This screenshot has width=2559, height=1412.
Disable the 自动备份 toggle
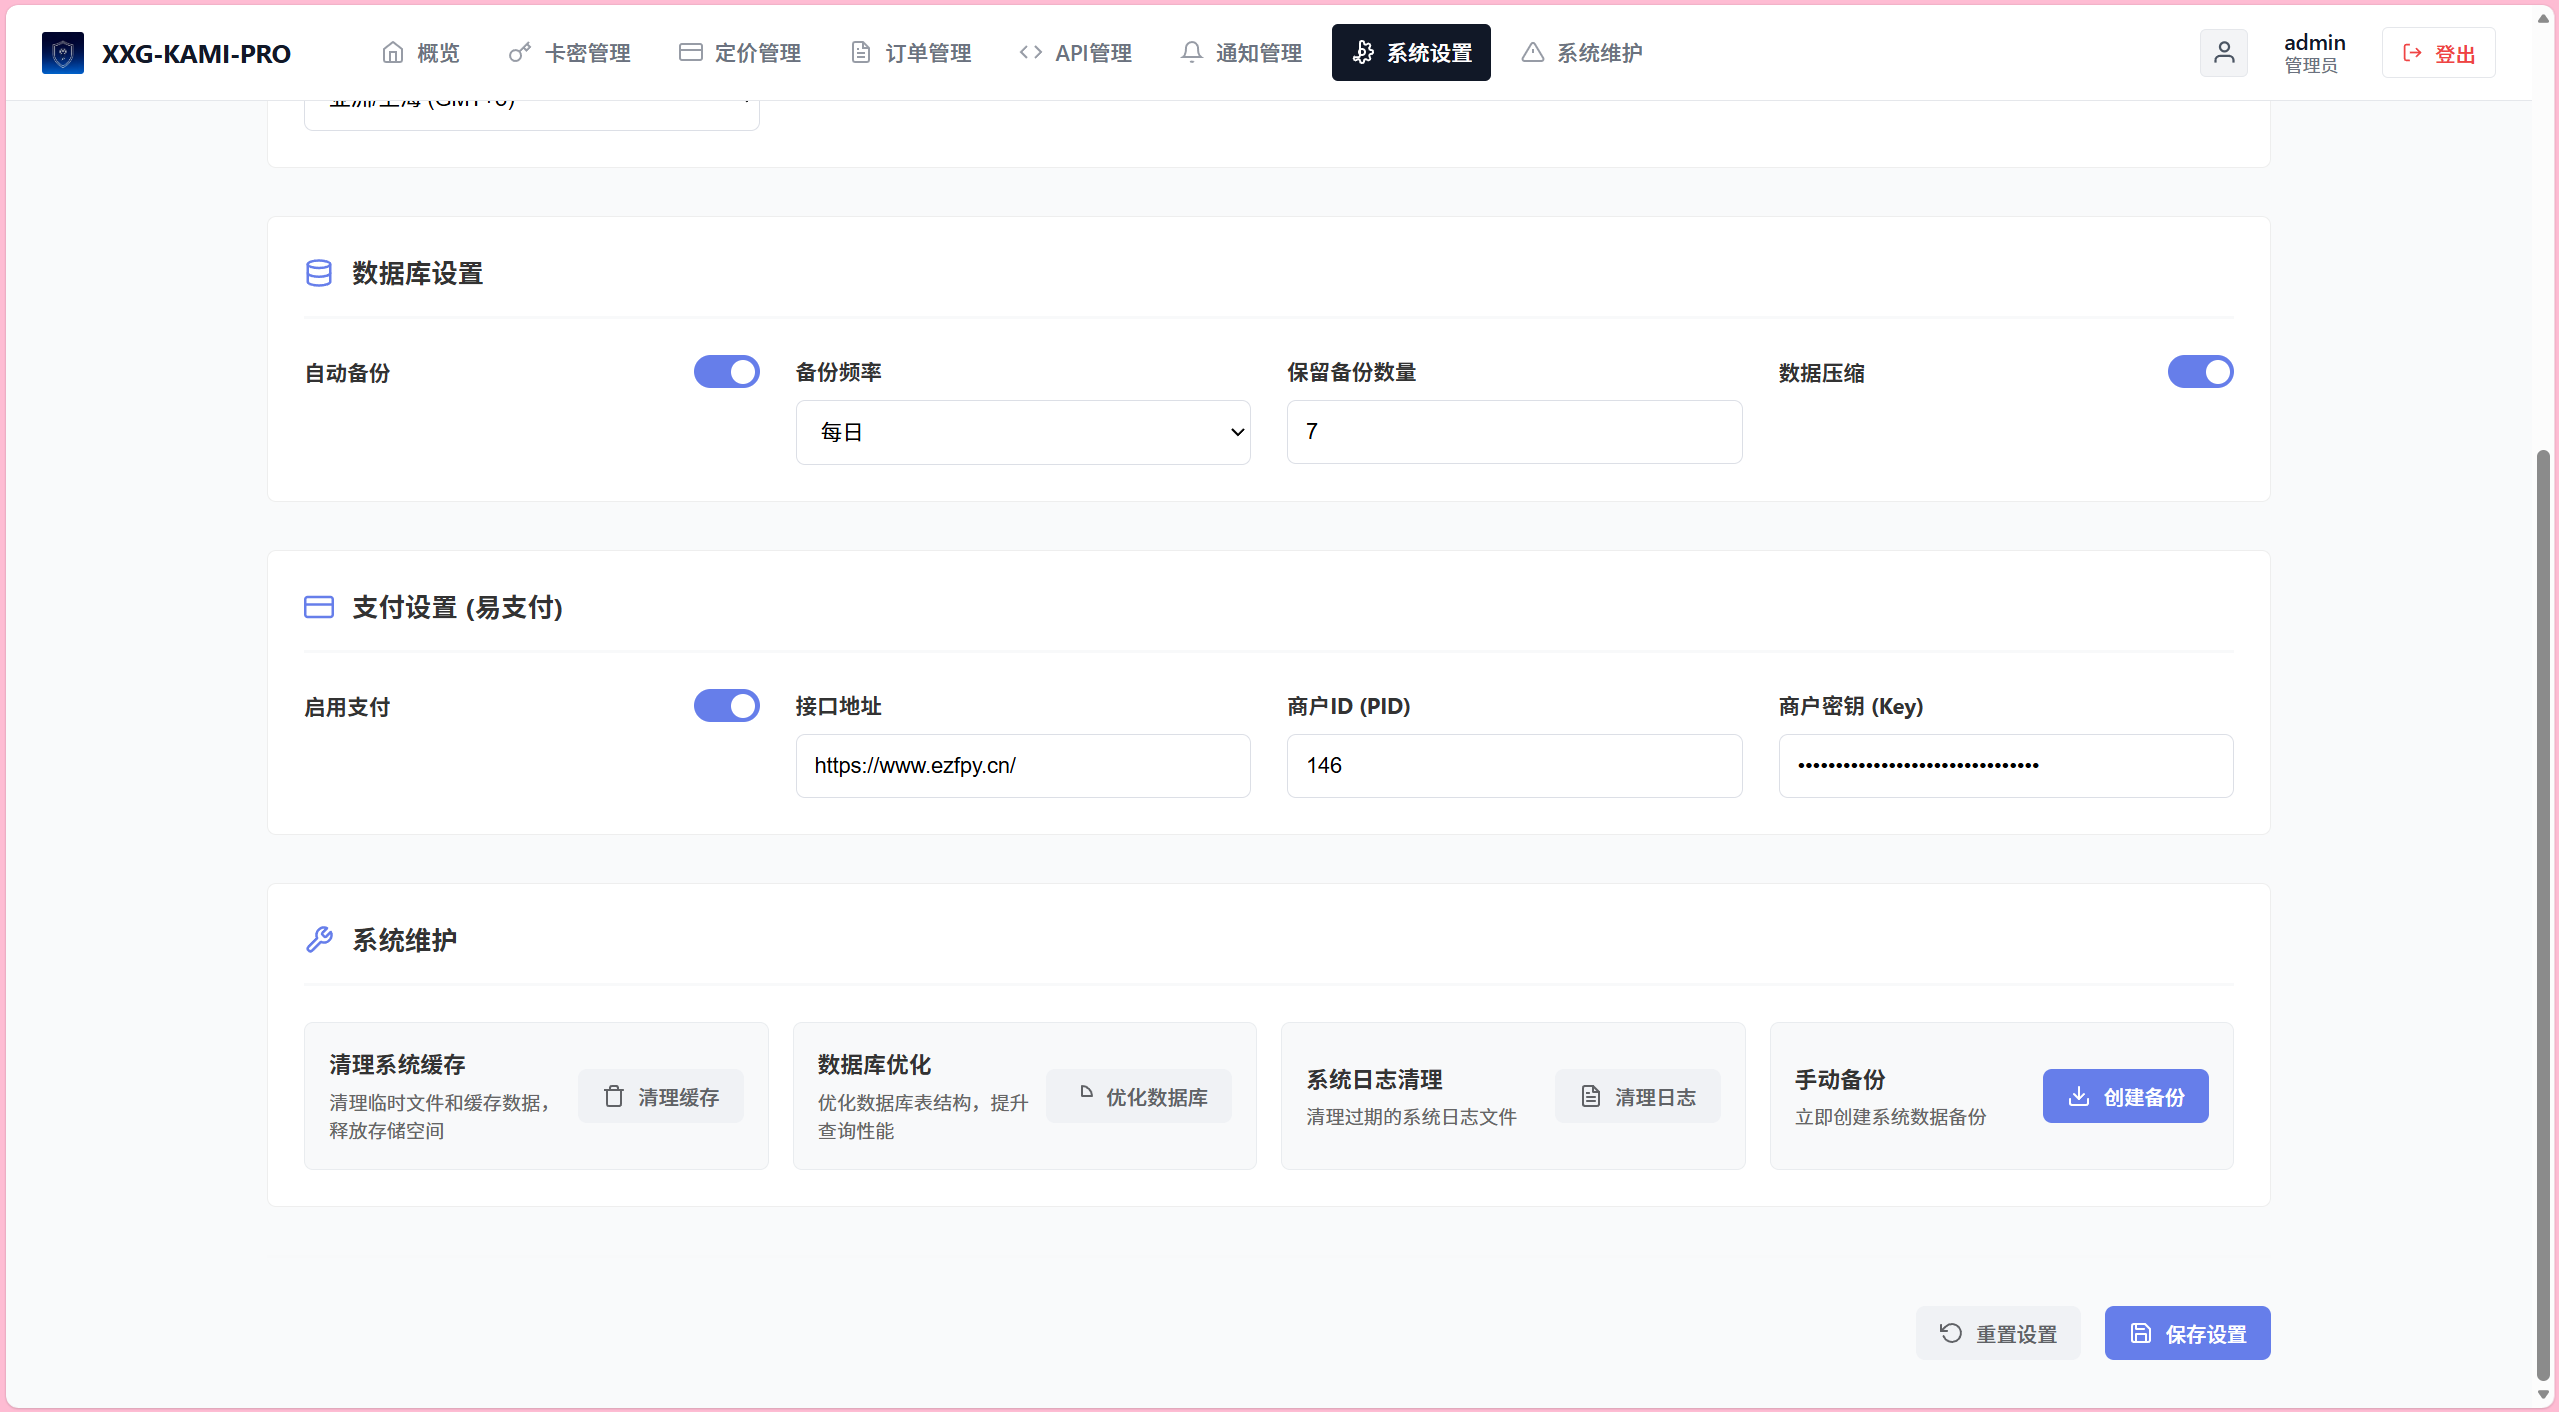pos(726,371)
